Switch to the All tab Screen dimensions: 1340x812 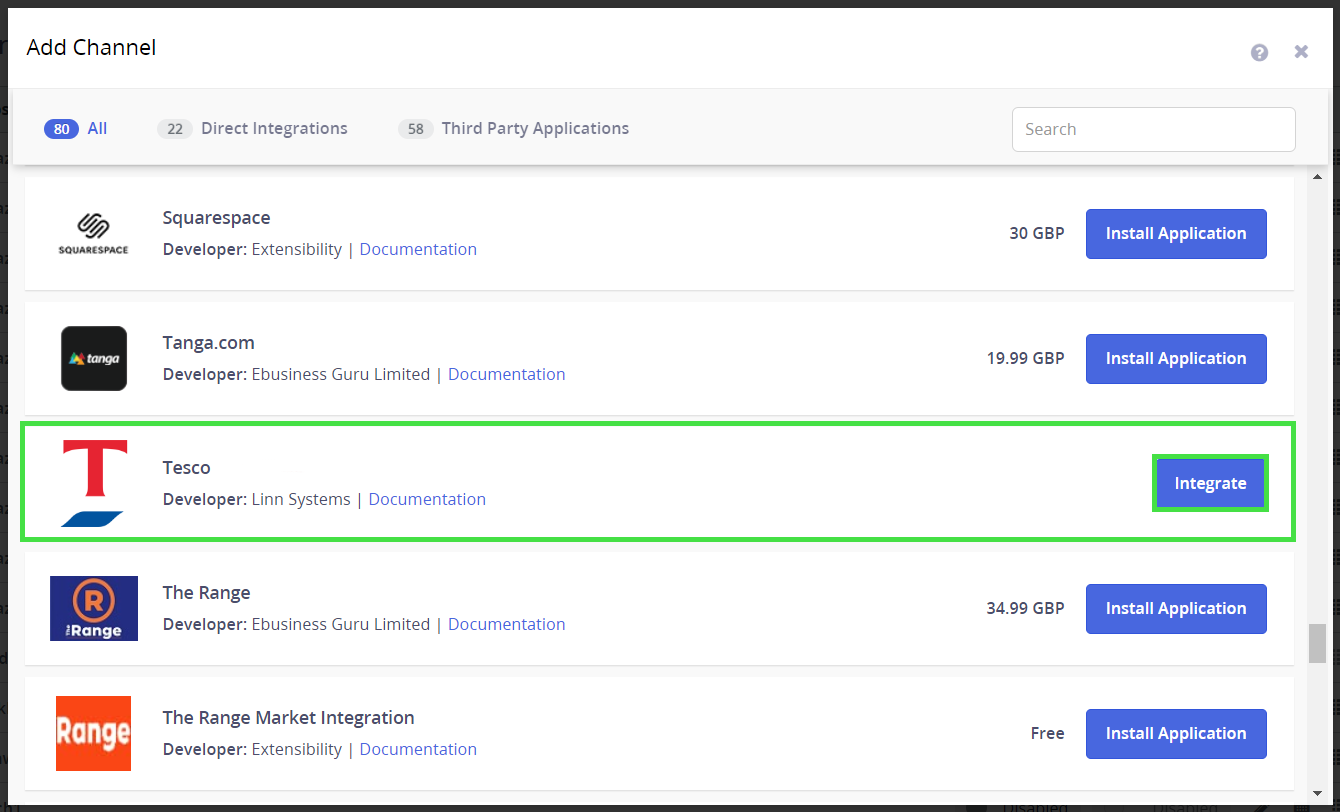click(76, 129)
